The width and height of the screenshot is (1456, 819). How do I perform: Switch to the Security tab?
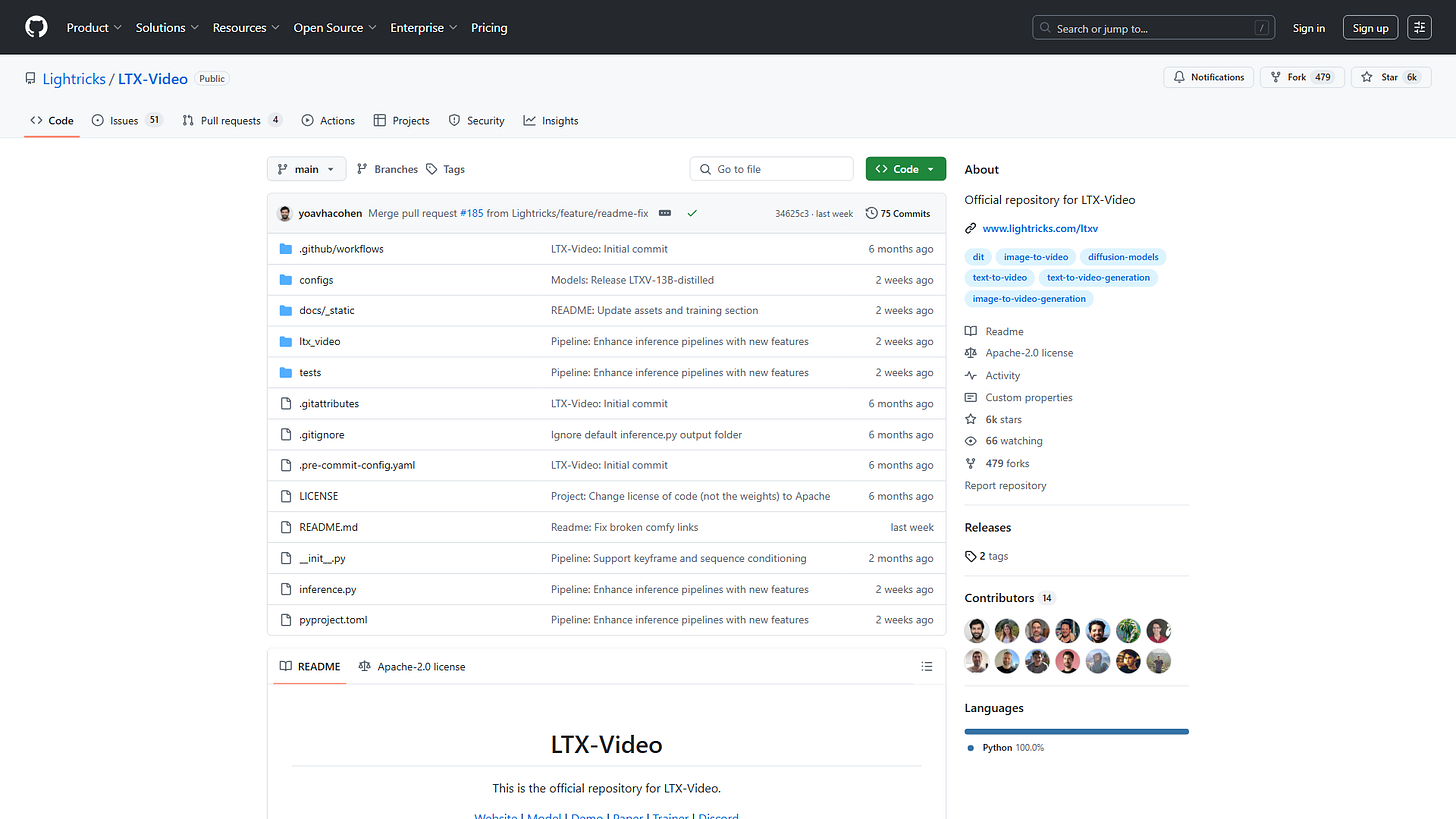[x=476, y=121]
